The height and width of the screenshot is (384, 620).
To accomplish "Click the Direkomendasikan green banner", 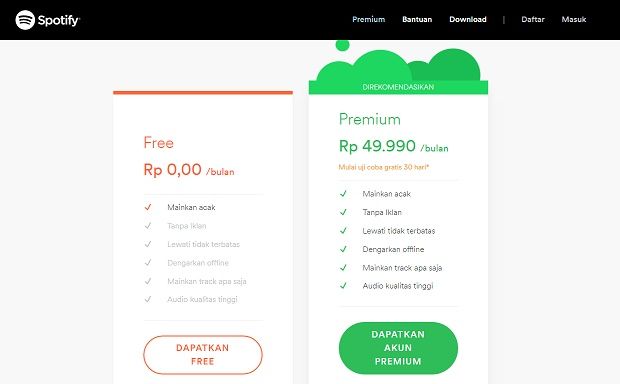I will point(398,87).
